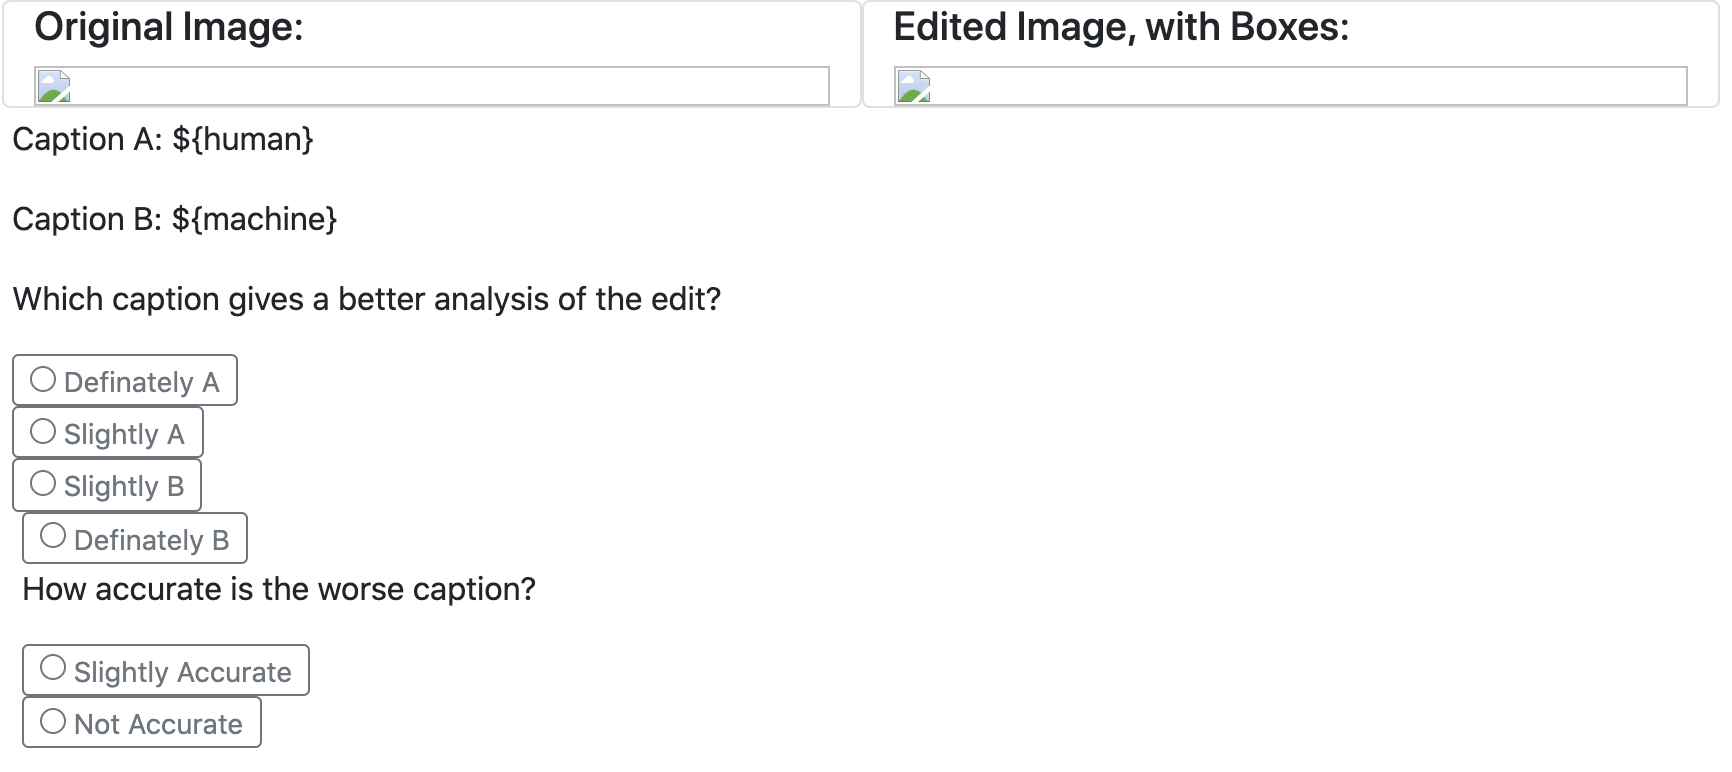Click the Caption B ${machine} text
This screenshot has height=772, width=1732.
tap(175, 219)
